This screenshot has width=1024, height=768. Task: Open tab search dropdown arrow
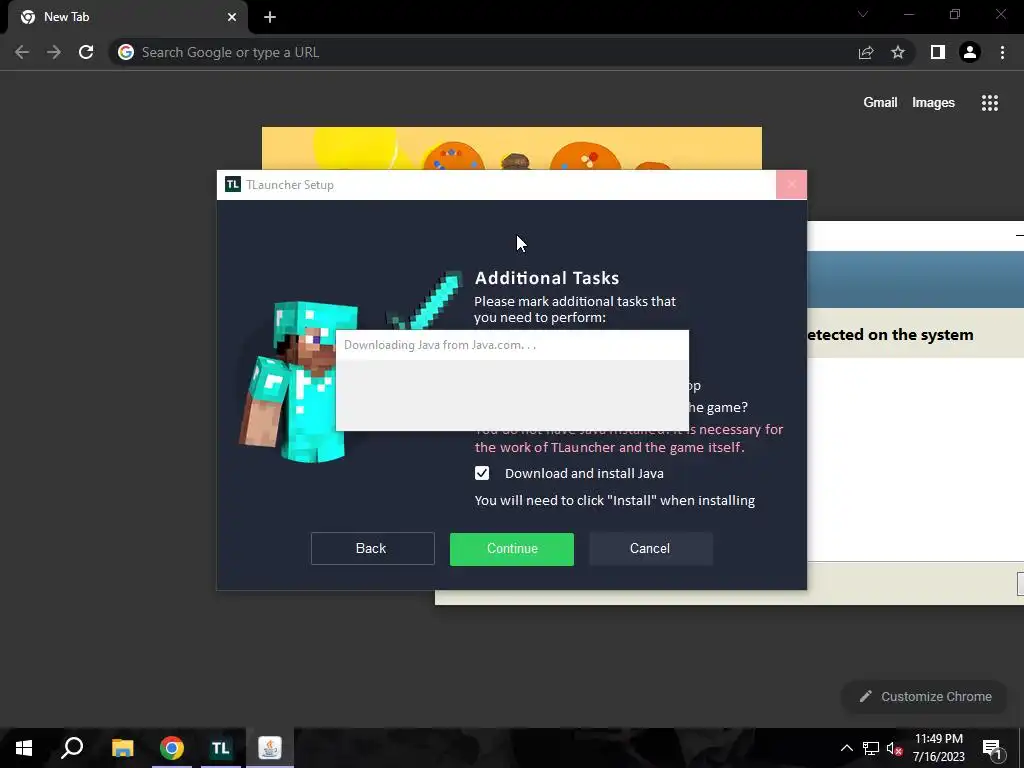863,14
